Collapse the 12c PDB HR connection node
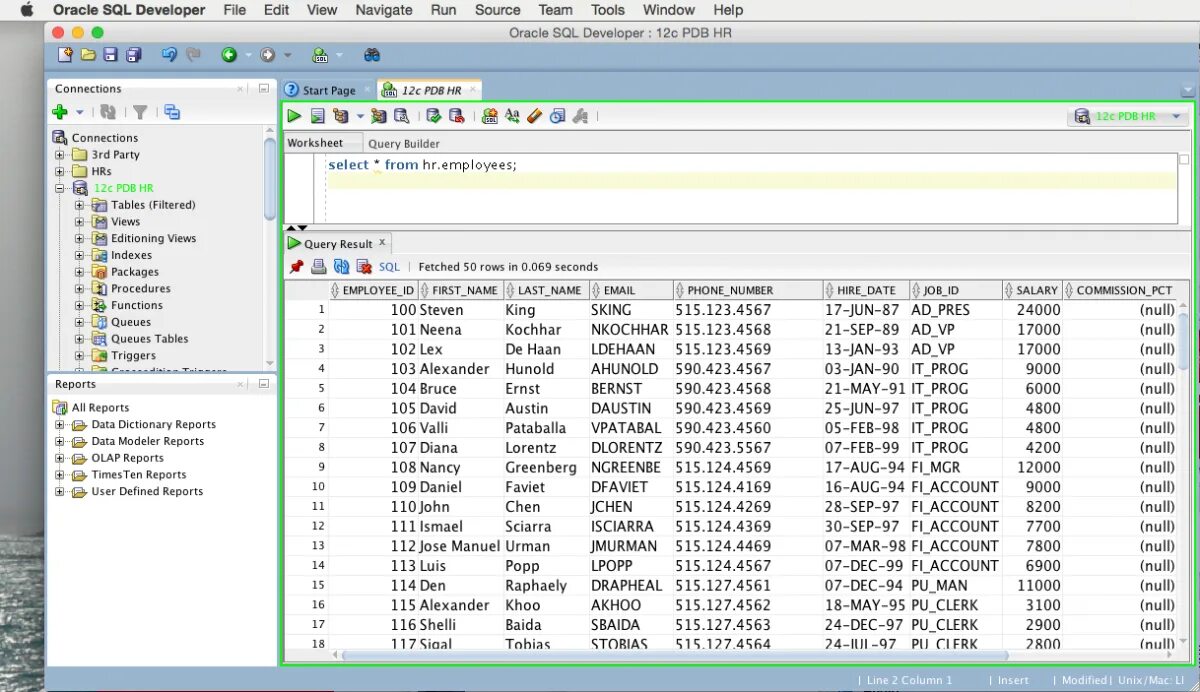This screenshot has height=692, width=1200. pos(60,188)
